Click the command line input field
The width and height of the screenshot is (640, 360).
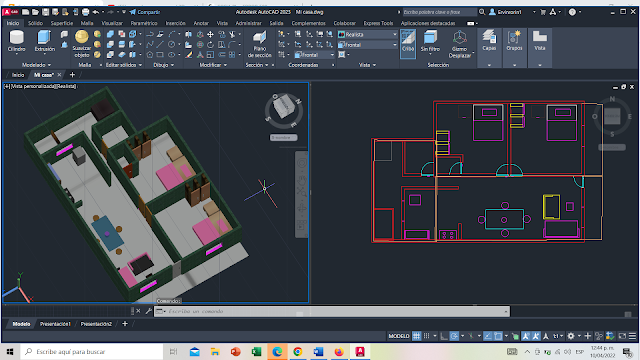pos(332,311)
